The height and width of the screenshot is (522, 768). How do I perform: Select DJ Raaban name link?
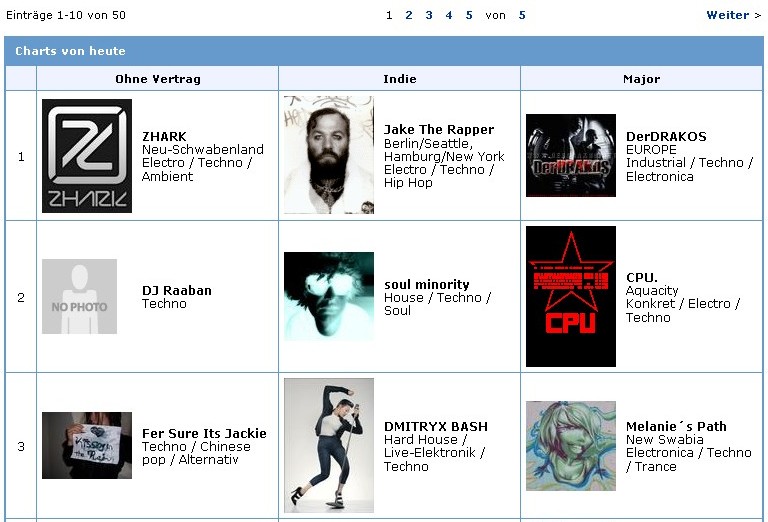(x=177, y=290)
